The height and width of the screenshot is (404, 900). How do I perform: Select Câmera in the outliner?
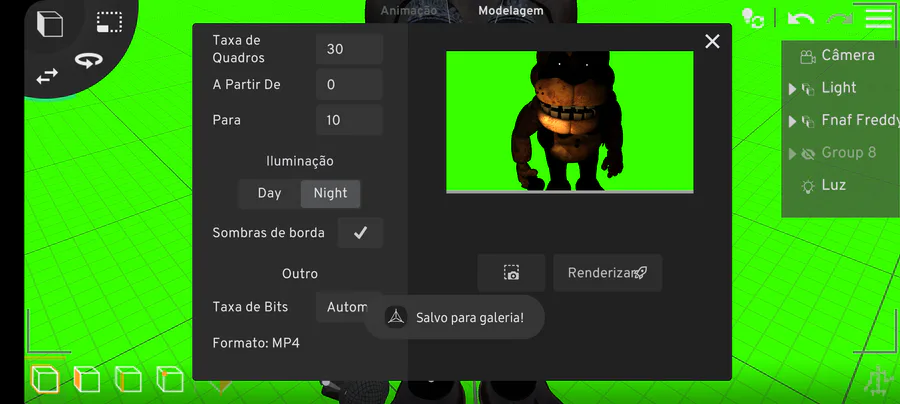(848, 56)
